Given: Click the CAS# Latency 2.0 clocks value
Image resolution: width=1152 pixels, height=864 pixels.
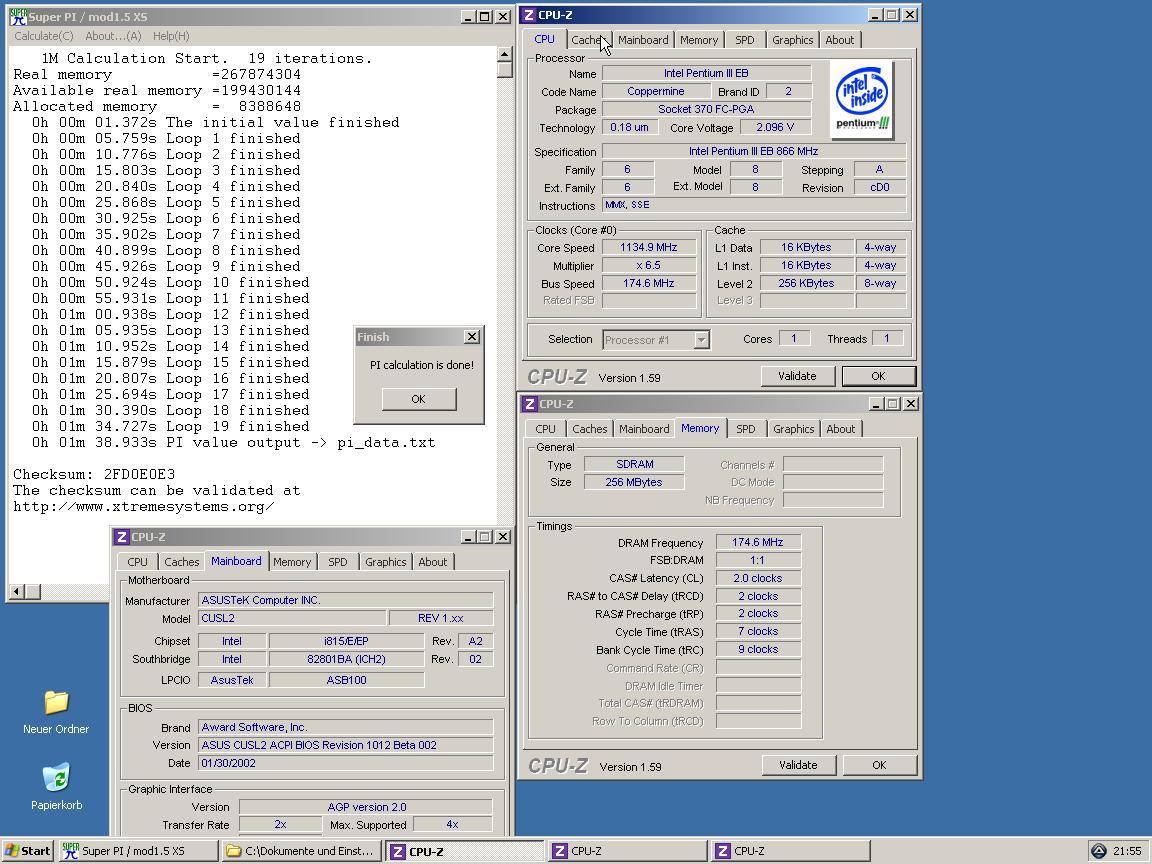Looking at the screenshot, I should click(x=757, y=578).
